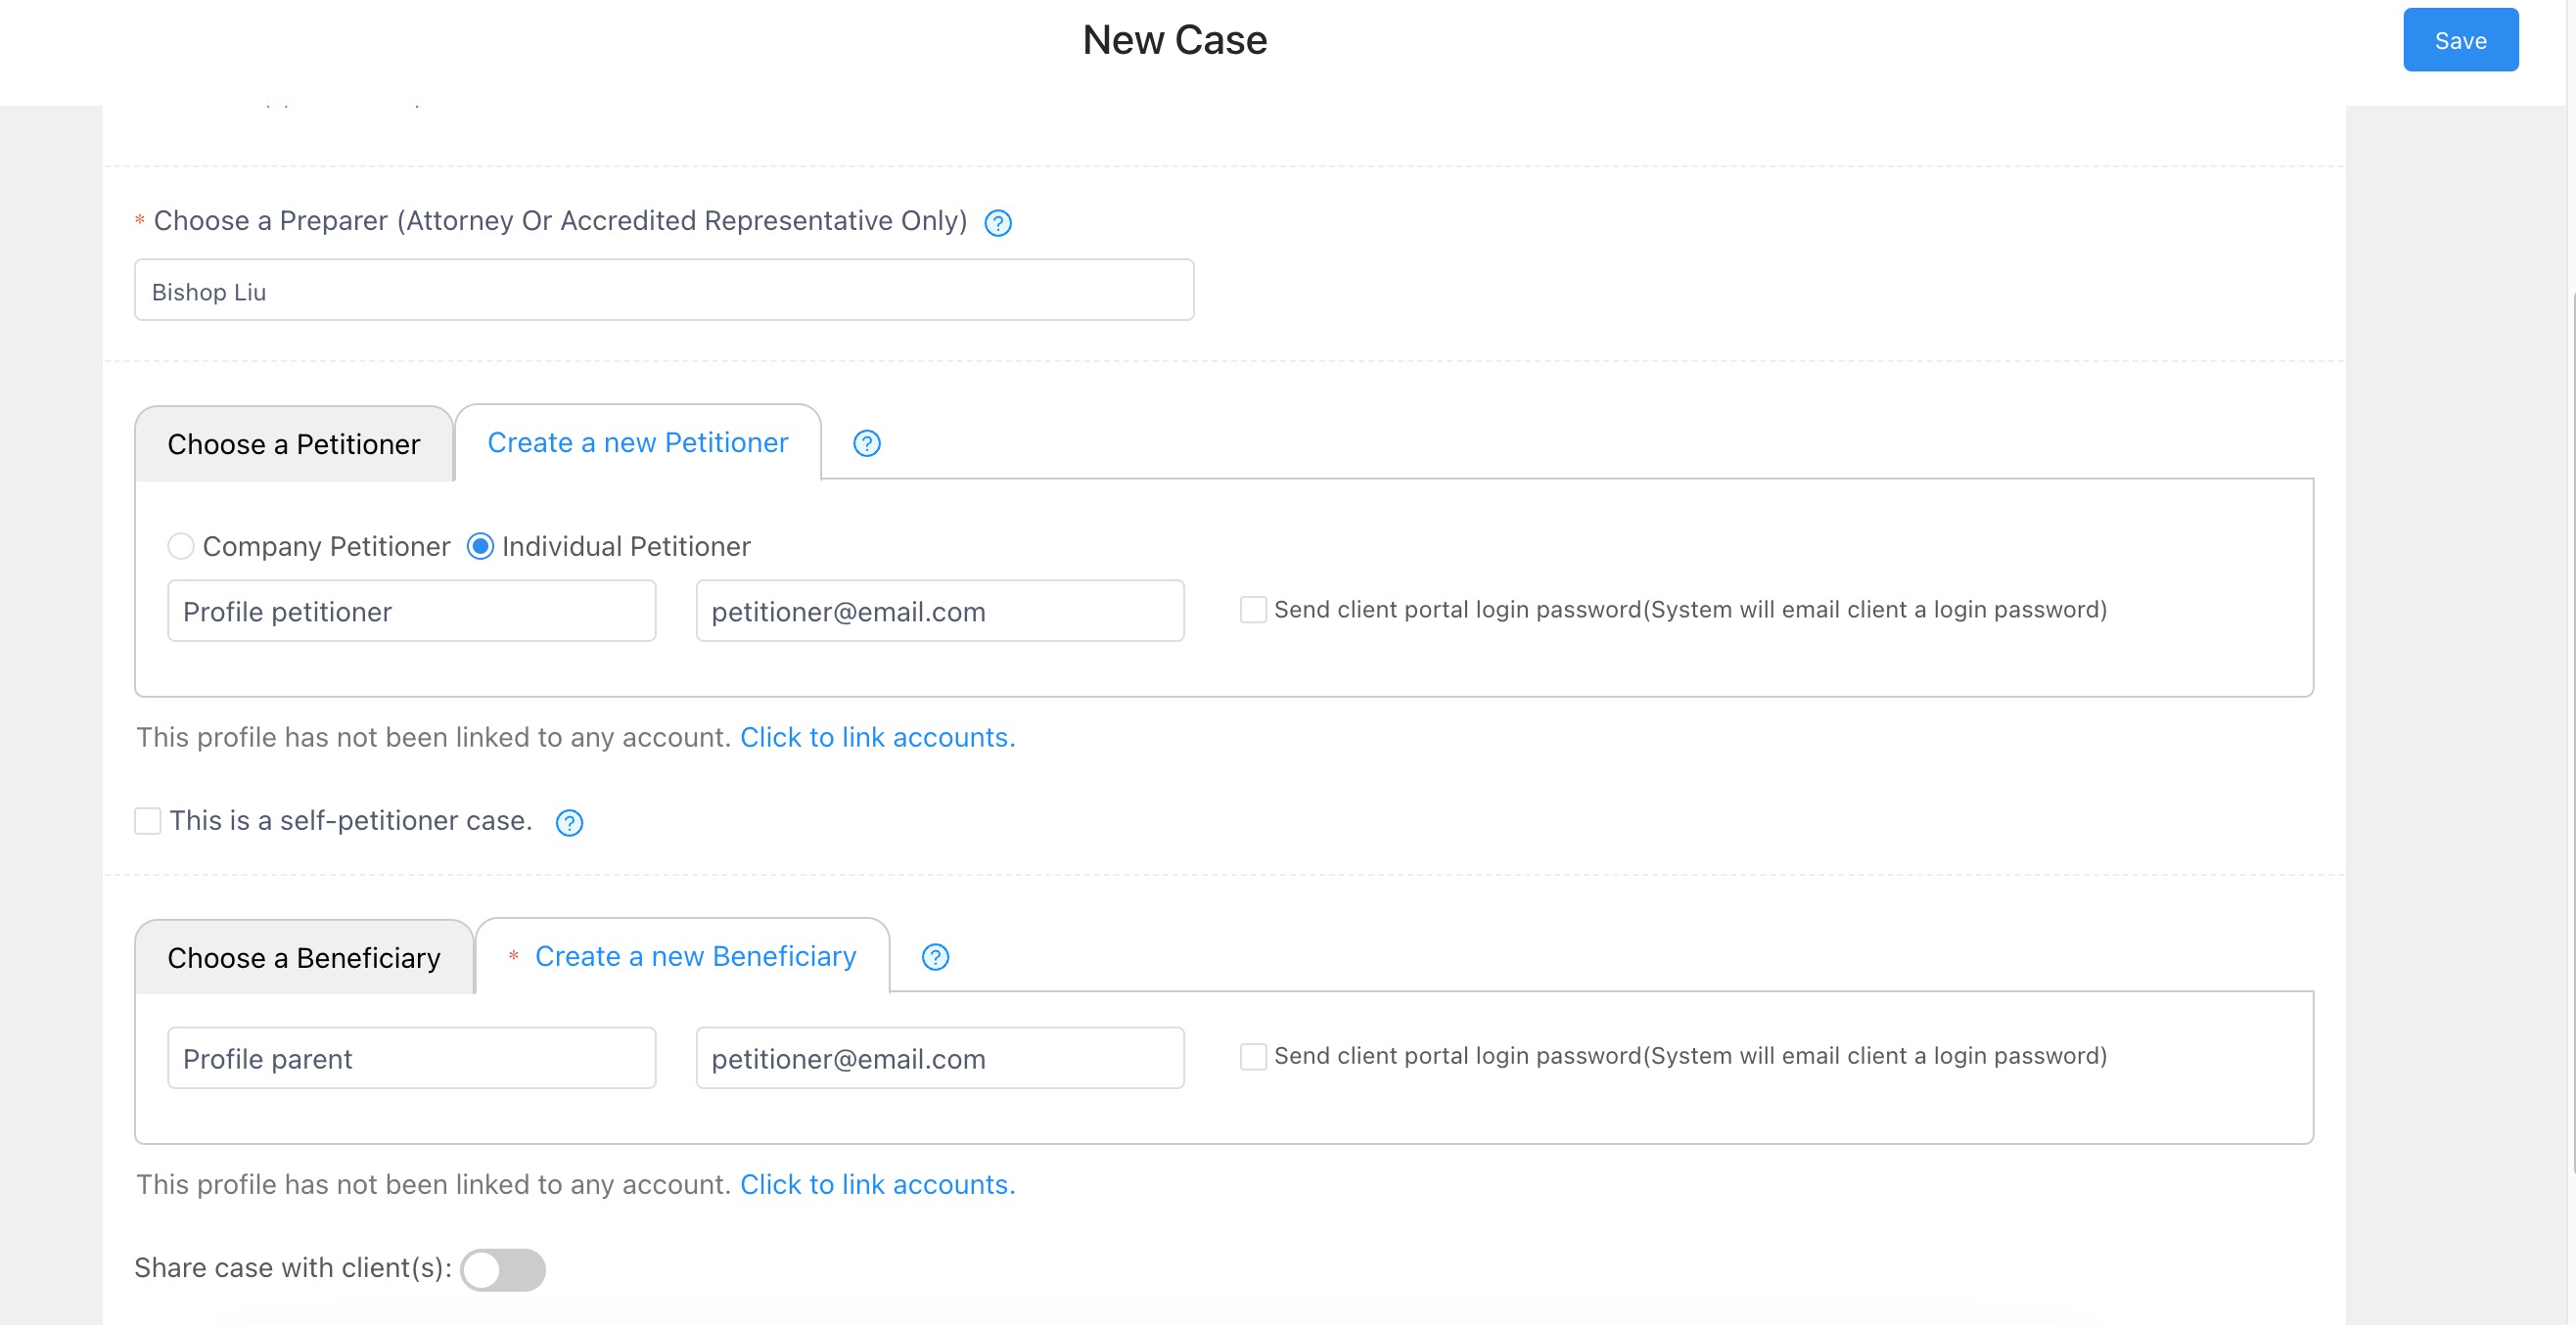Image resolution: width=2576 pixels, height=1325 pixels.
Task: Select Individual Petitioner radio button
Action: [480, 546]
